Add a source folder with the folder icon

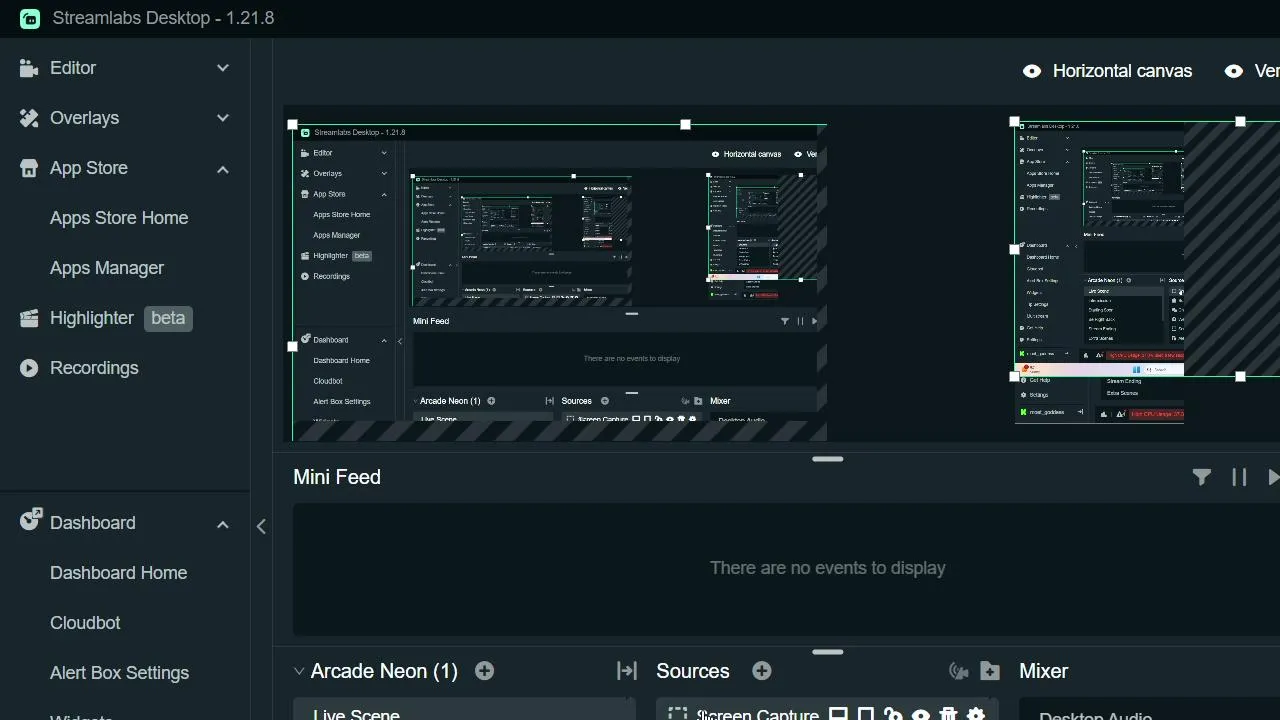tap(990, 671)
